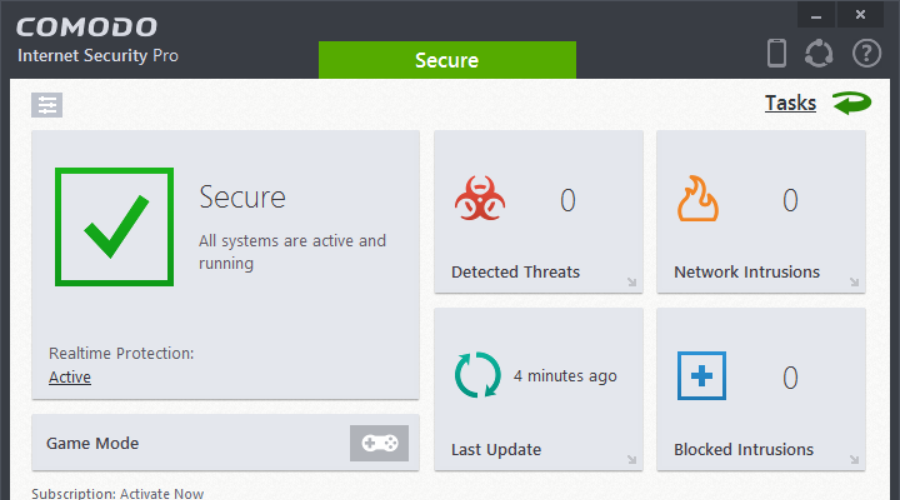Close the Comodo window
Image resolution: width=900 pixels, height=500 pixels.
pos(860,15)
